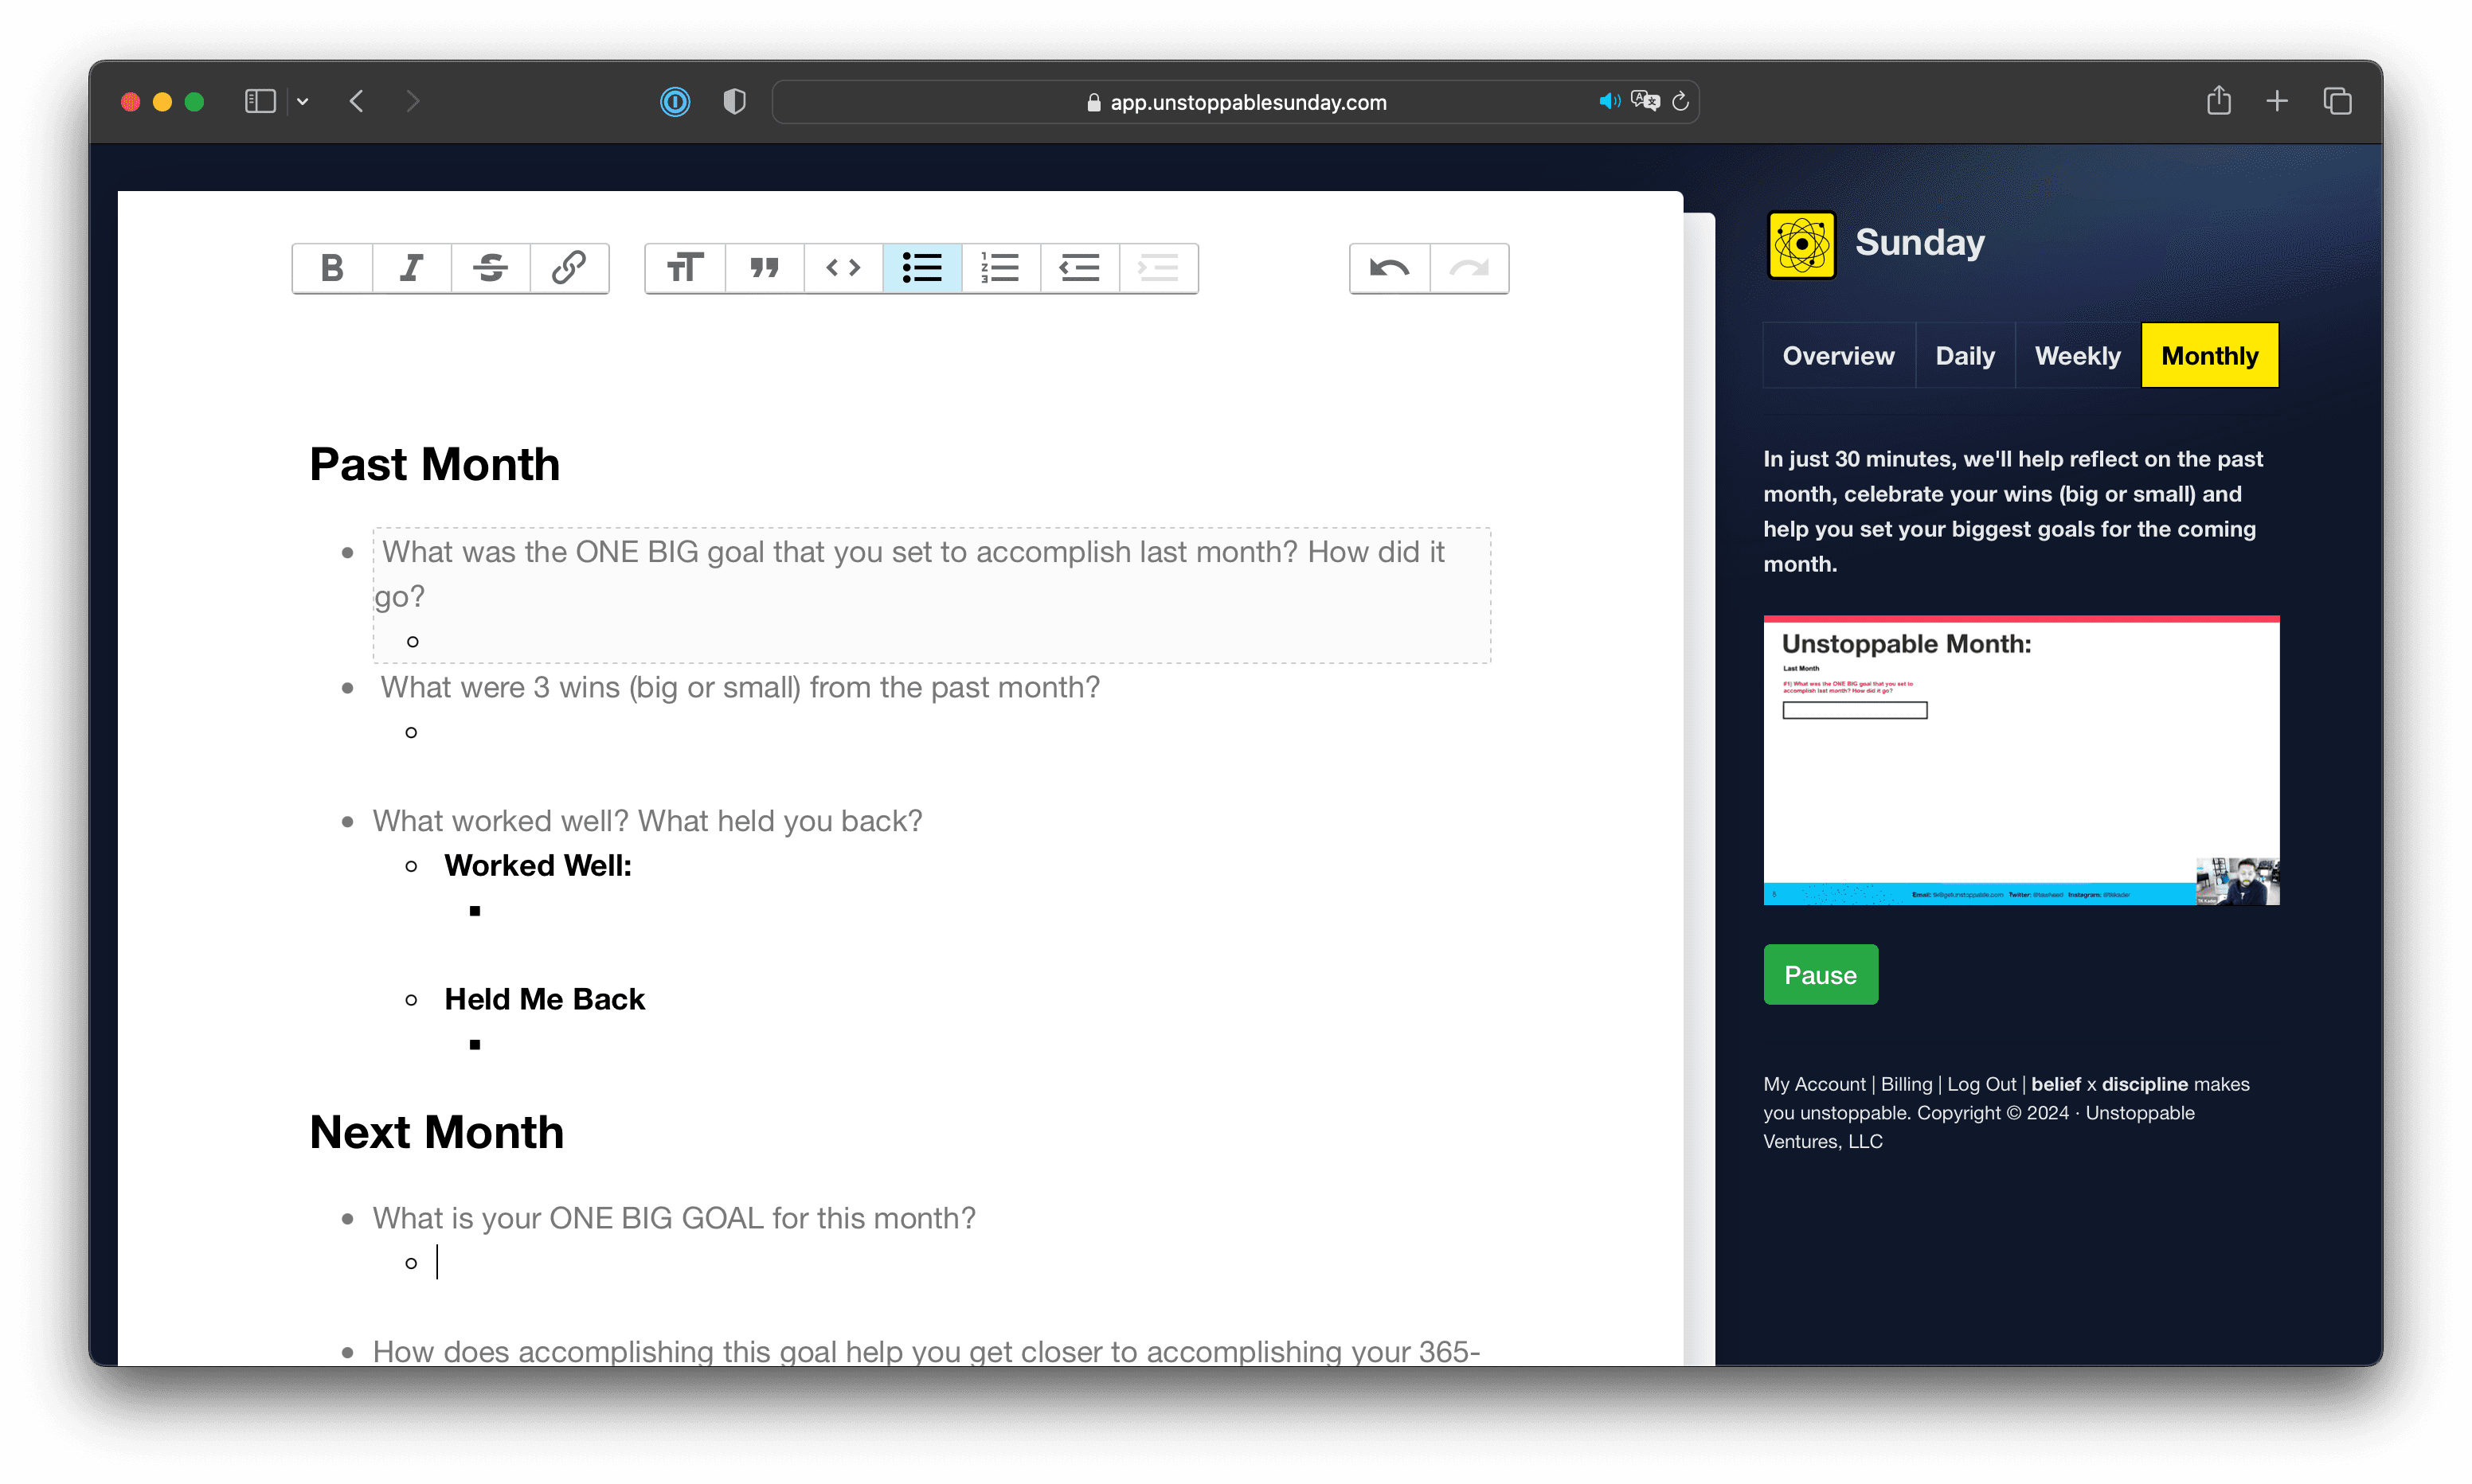Screen dimensions: 2472x1484
Task: Click the Worked Well: bullet text
Action: point(538,865)
